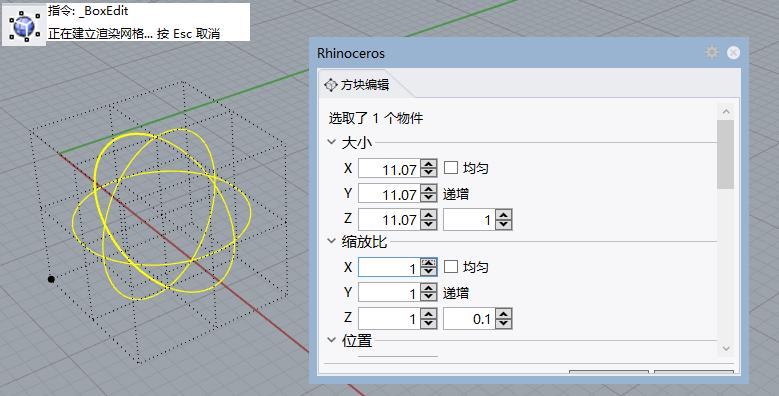The image size is (779, 396).
Task: Click the 缩放比 Z value field
Action: (x=389, y=317)
